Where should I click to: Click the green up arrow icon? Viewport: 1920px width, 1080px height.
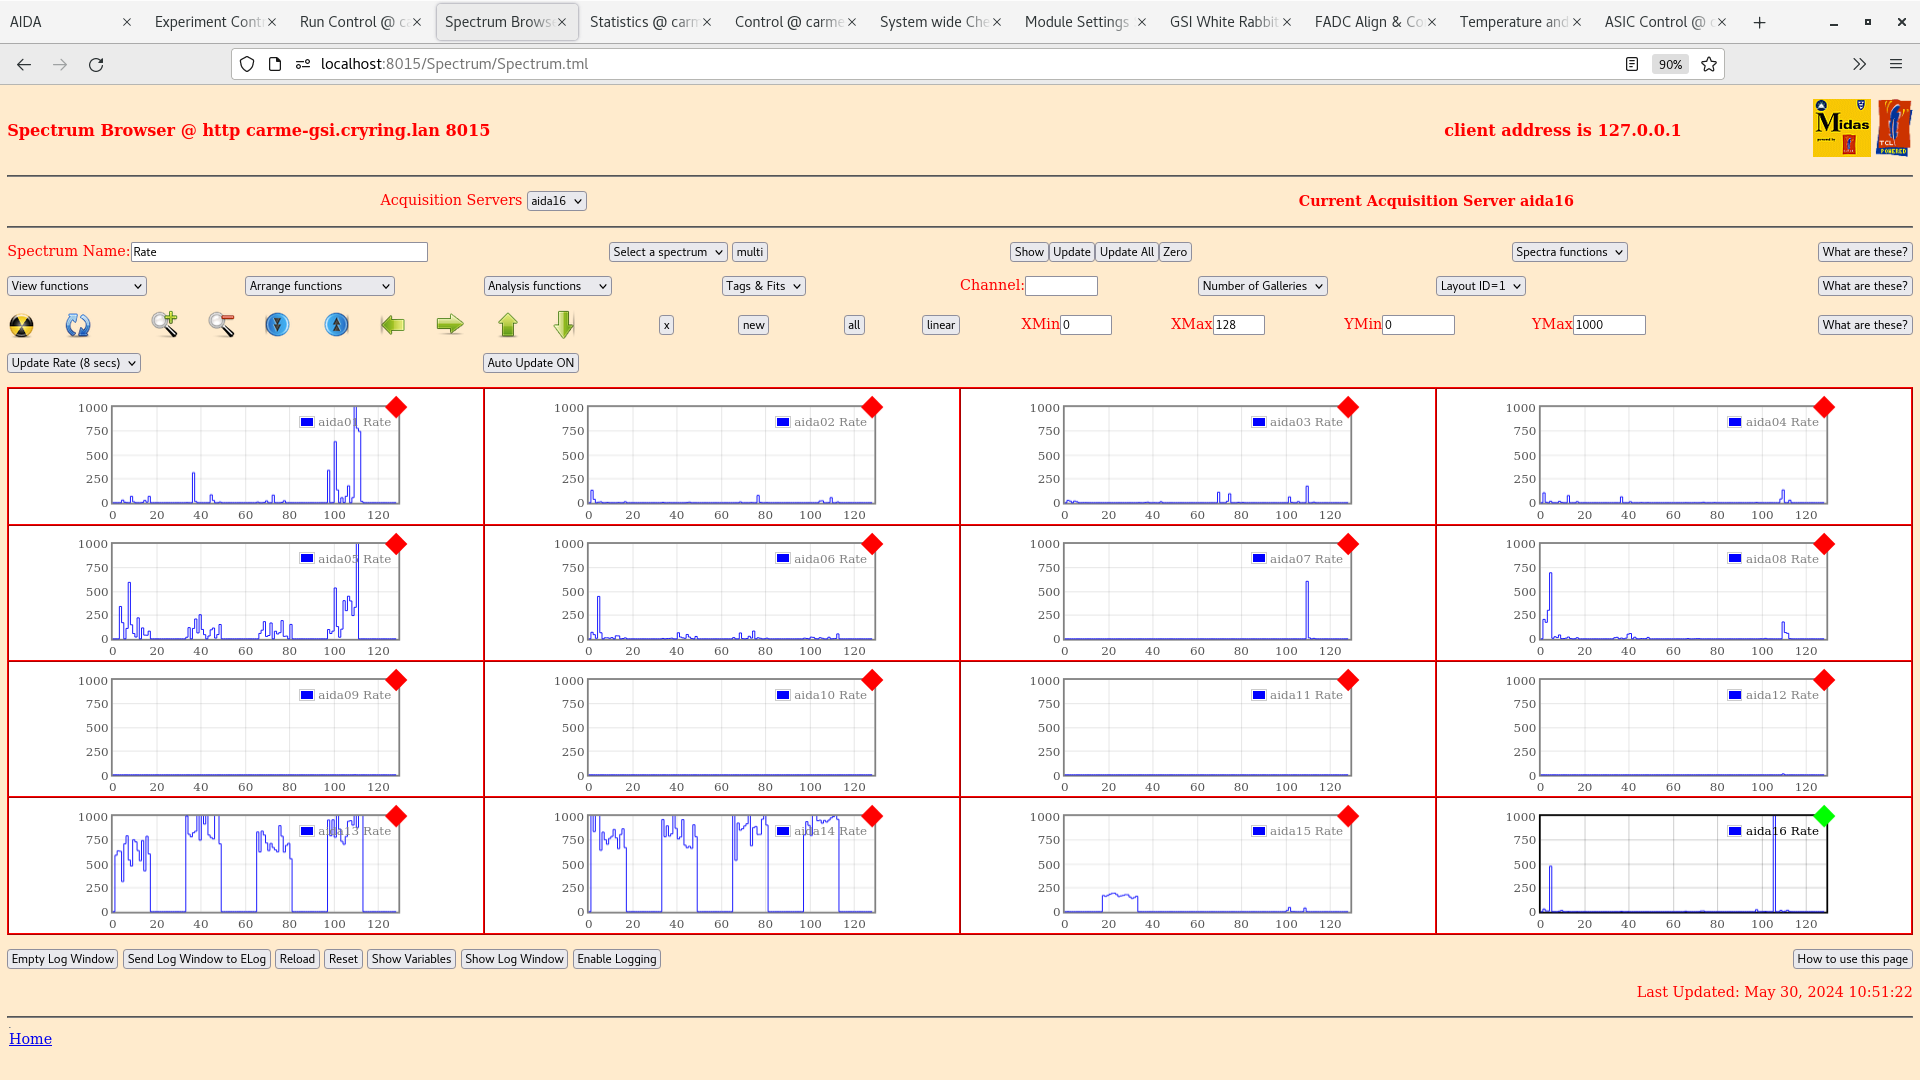[508, 325]
